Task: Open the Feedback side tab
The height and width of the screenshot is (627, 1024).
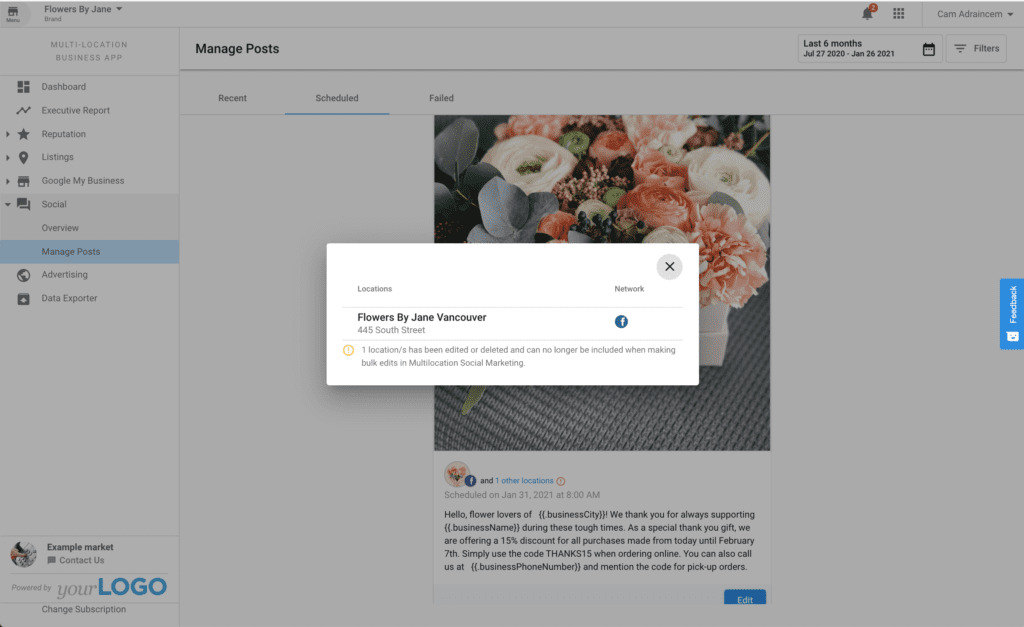Action: click(1012, 313)
